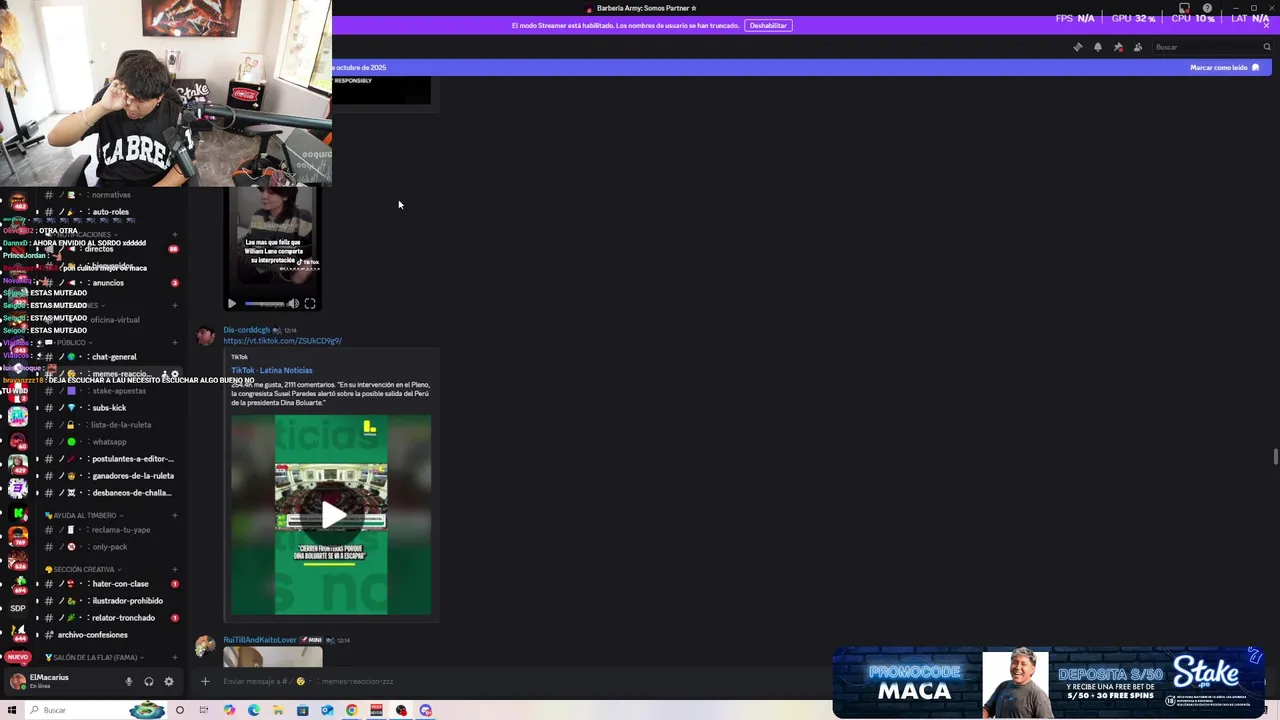Open settings gear on memes-reaccion channel
Screen dimensions: 1280x720
coord(176,374)
